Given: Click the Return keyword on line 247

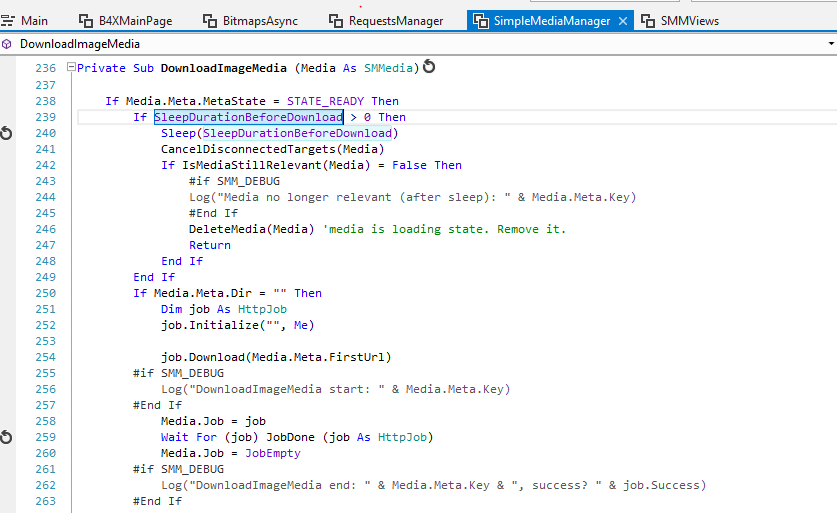Looking at the screenshot, I should coord(210,245).
